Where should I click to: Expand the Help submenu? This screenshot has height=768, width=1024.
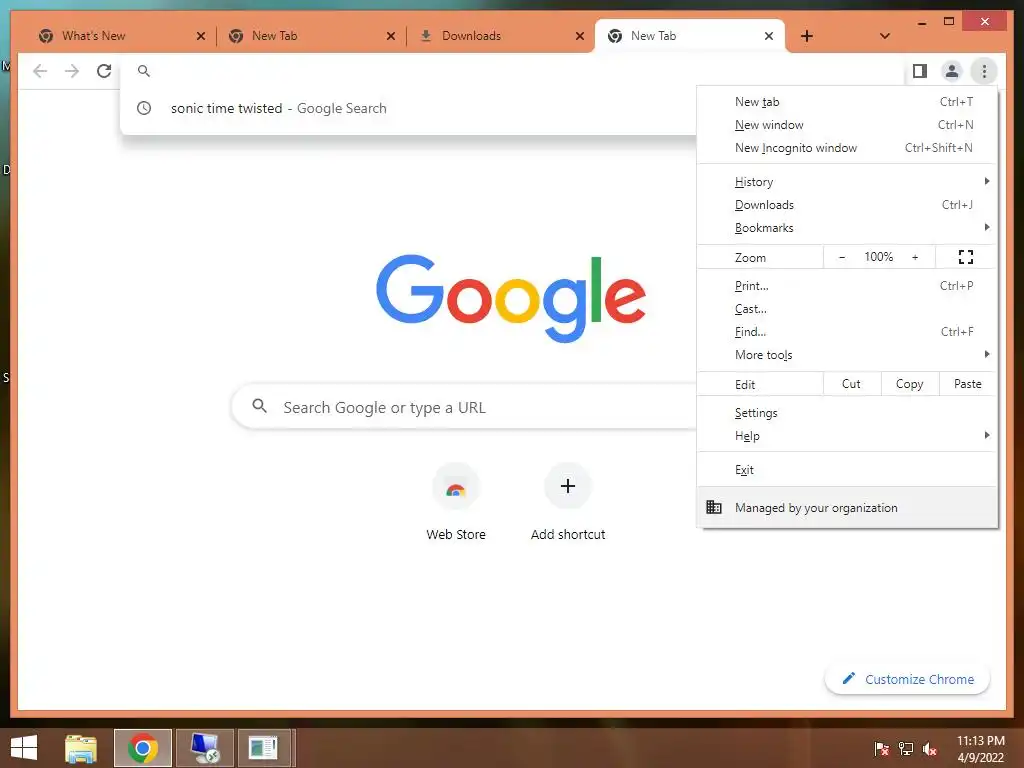tap(847, 436)
